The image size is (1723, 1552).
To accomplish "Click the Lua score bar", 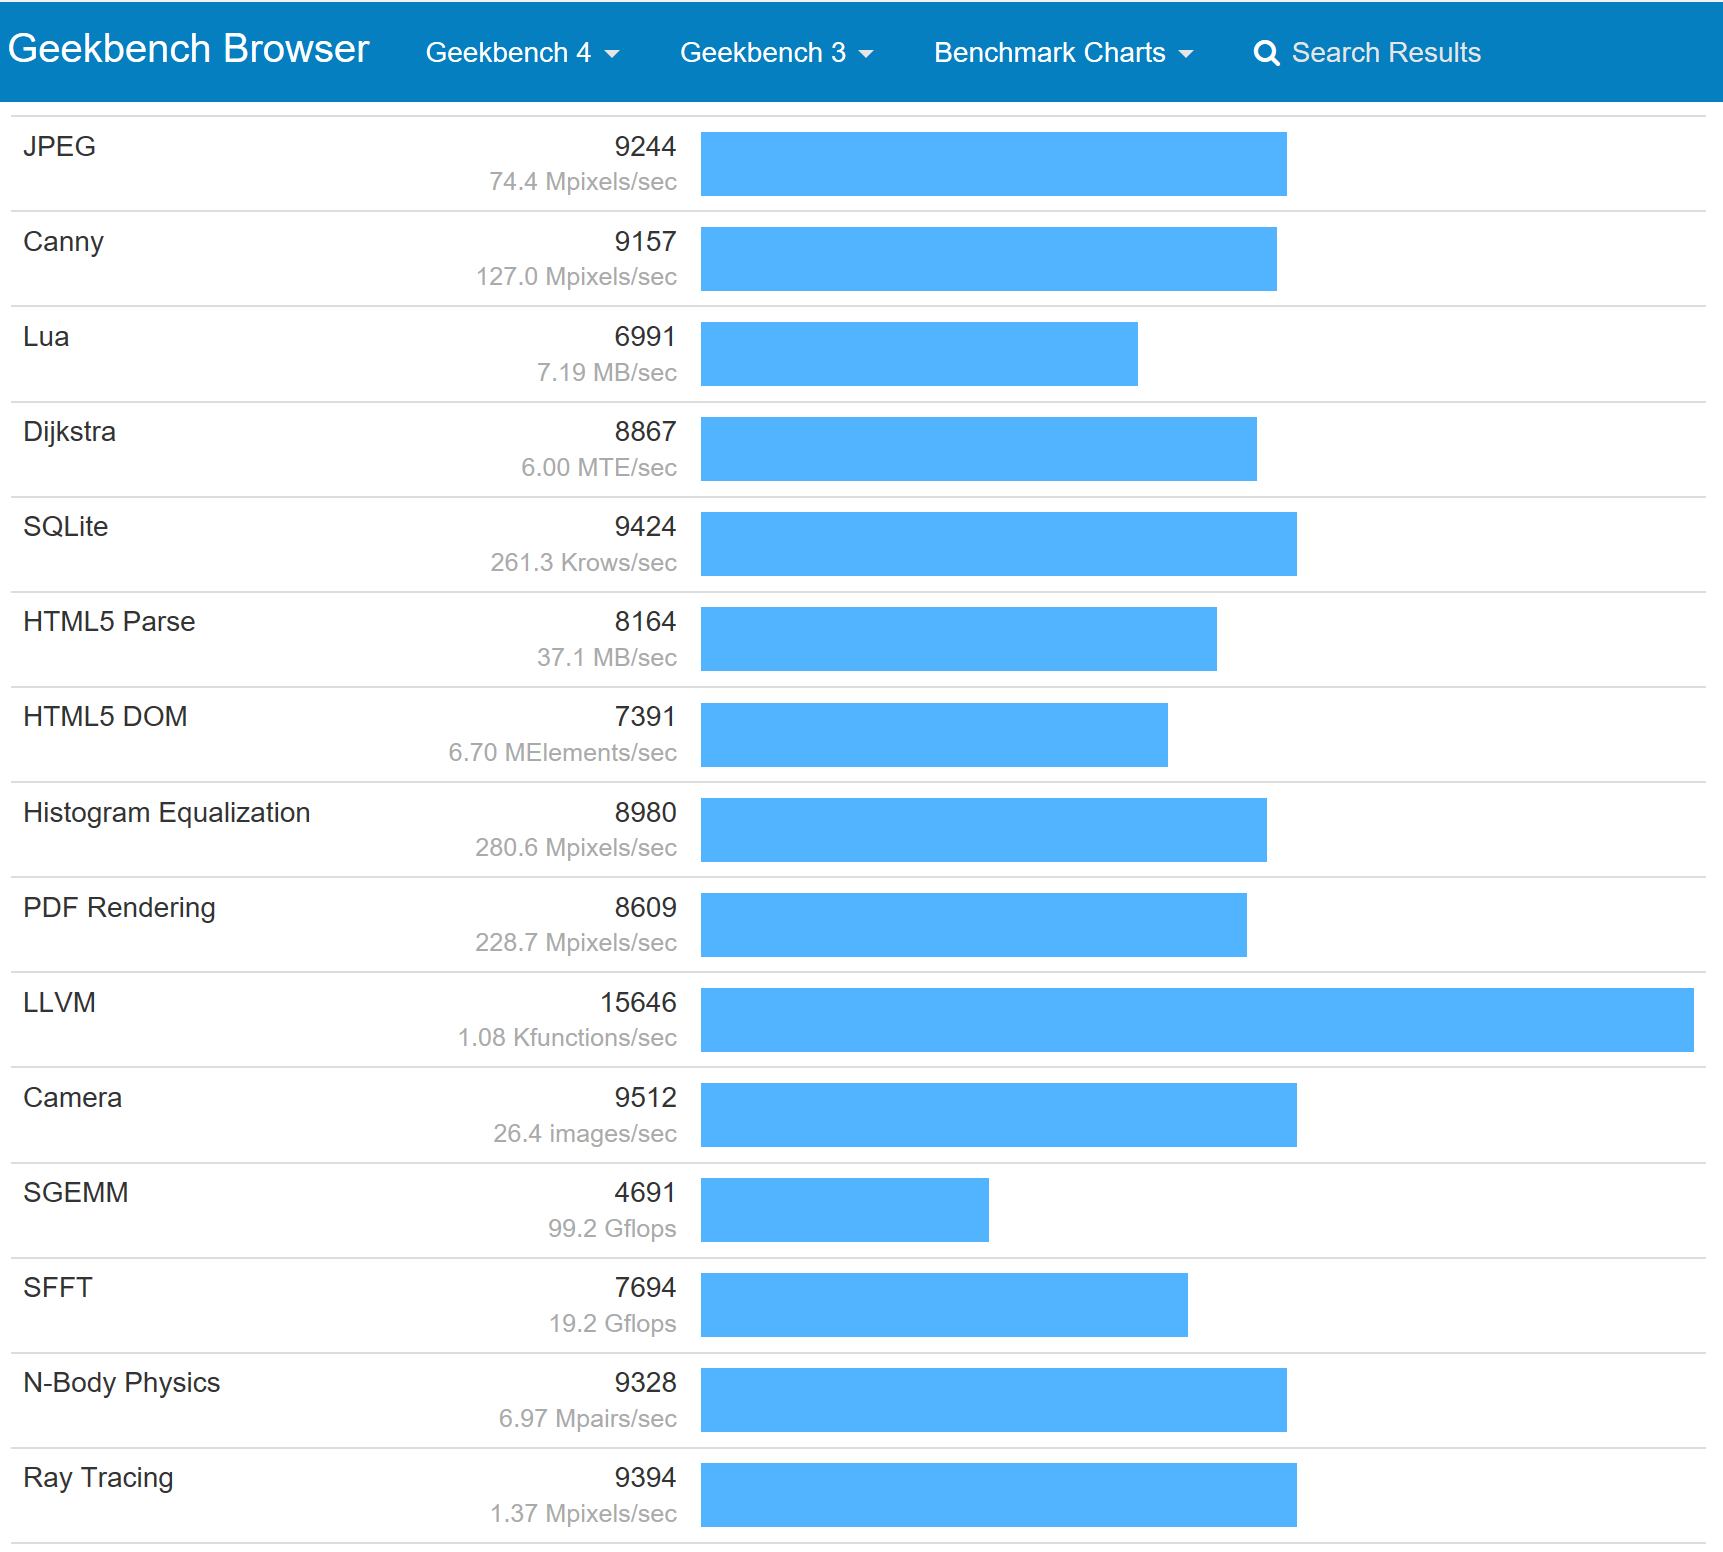I will coord(919,354).
